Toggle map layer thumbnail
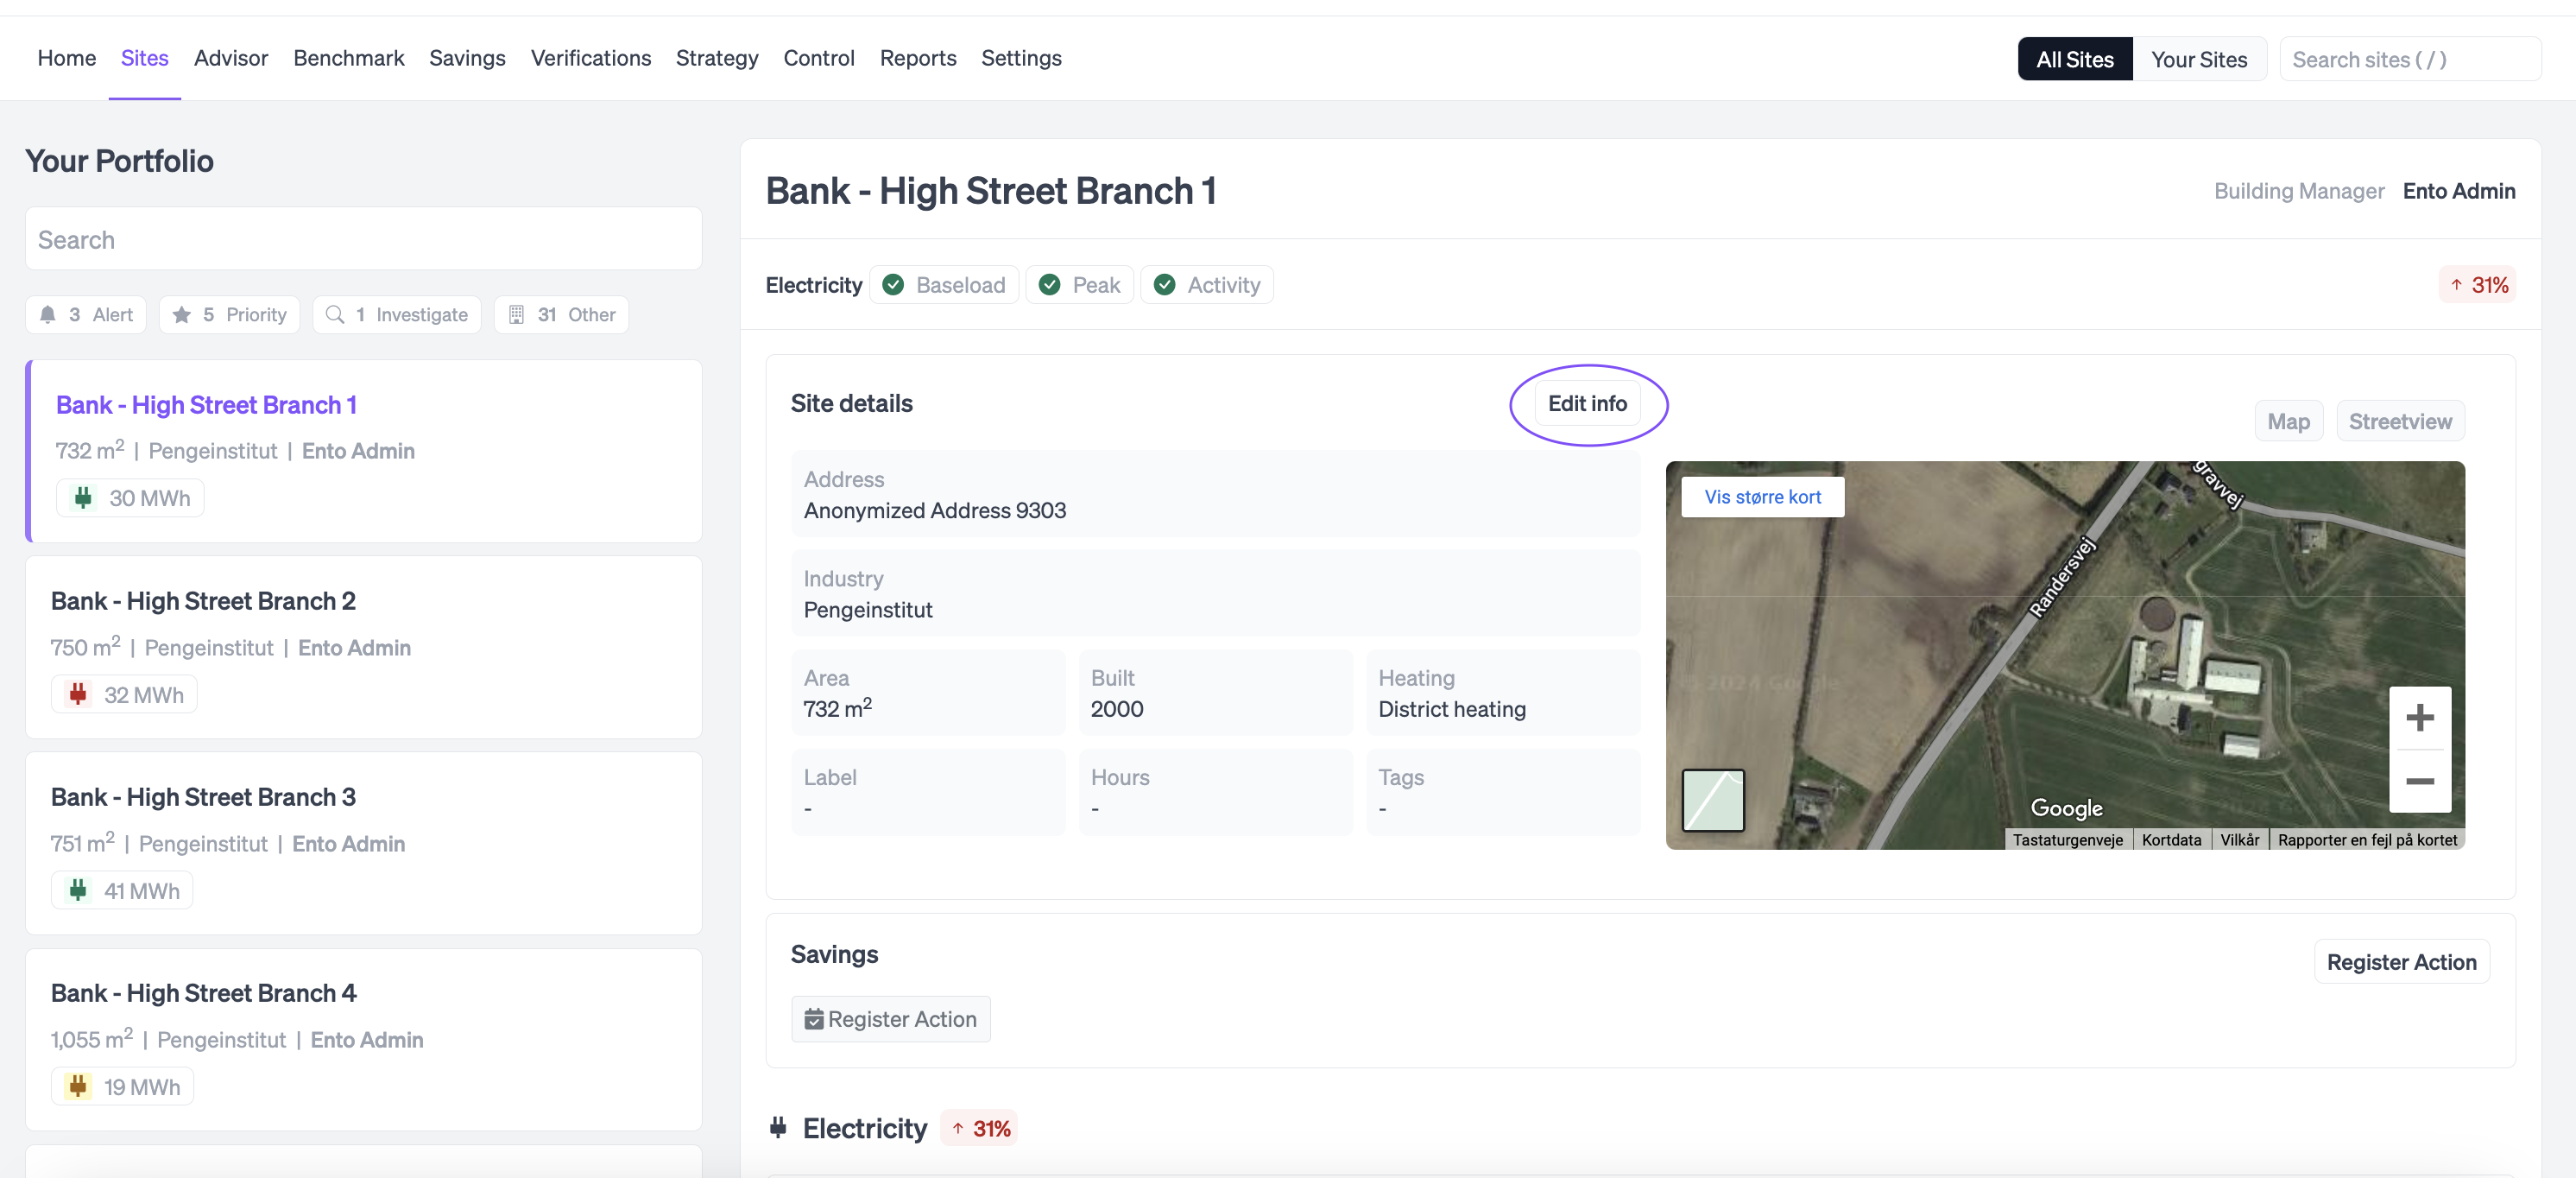Screen dimensions: 2576x1178 (1713, 800)
